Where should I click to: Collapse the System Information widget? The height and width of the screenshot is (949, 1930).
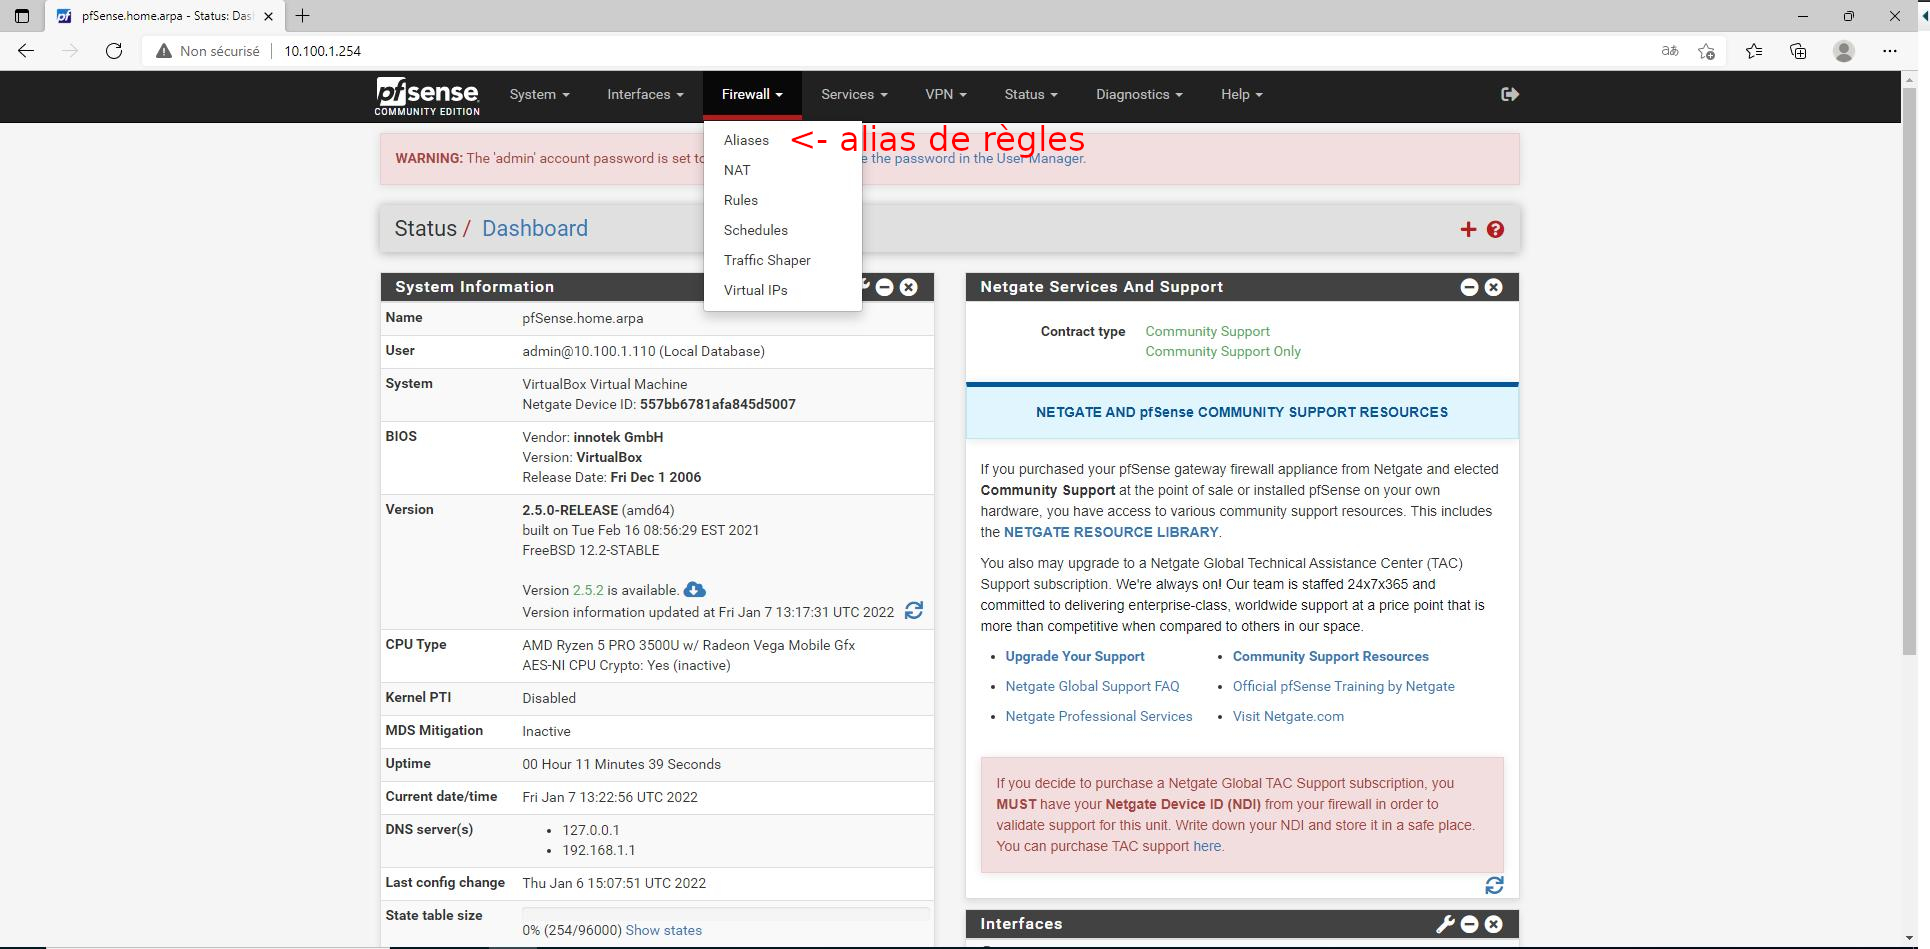point(885,287)
